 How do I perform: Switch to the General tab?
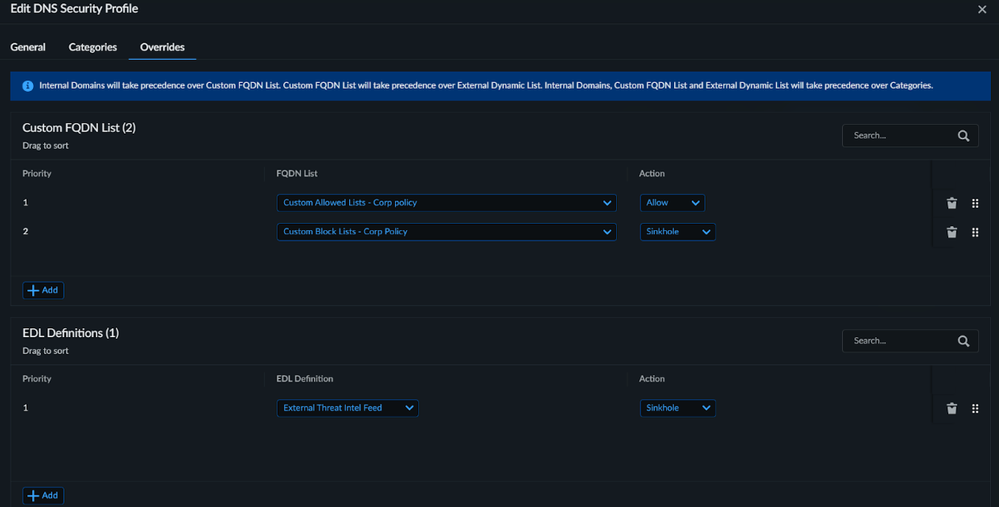click(x=28, y=47)
